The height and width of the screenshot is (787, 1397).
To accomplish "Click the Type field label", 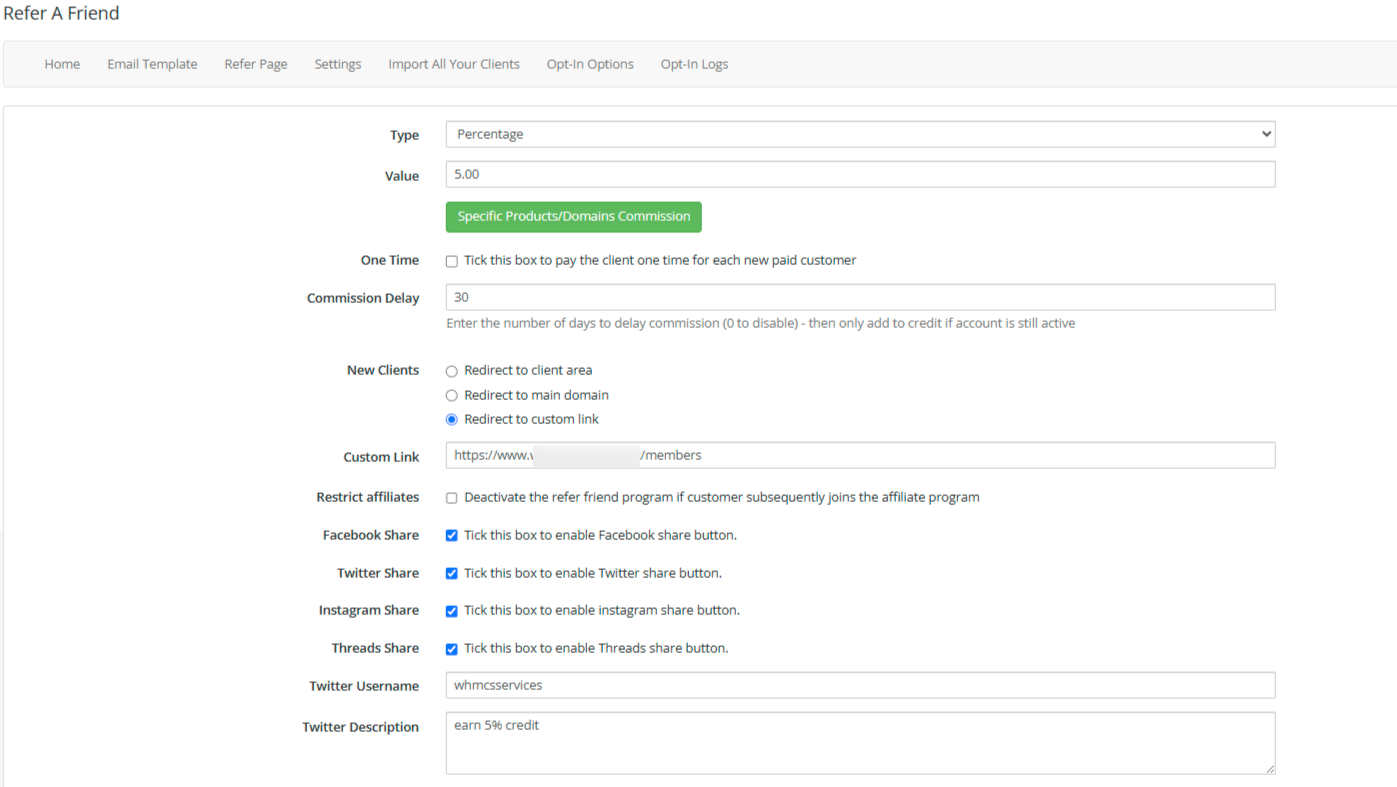I will [x=404, y=135].
